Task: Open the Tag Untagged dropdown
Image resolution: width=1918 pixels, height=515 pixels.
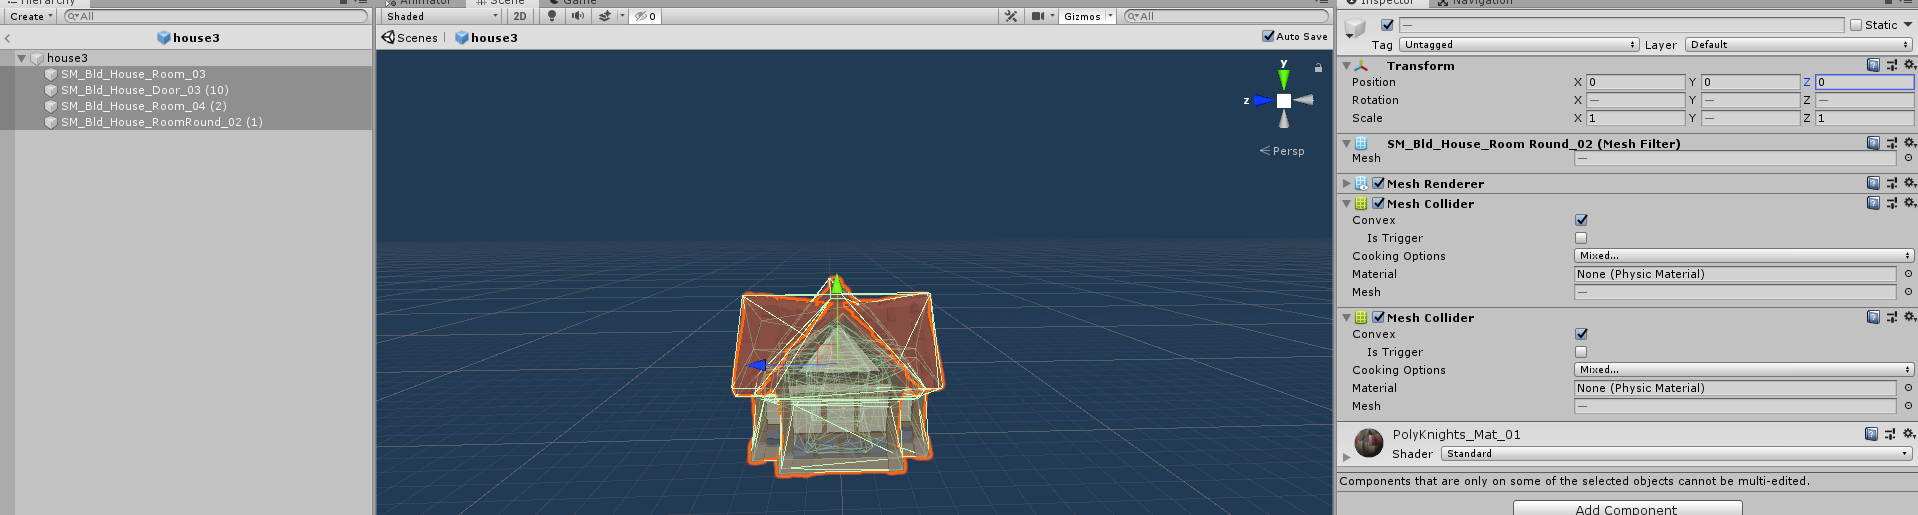Action: (1519, 45)
